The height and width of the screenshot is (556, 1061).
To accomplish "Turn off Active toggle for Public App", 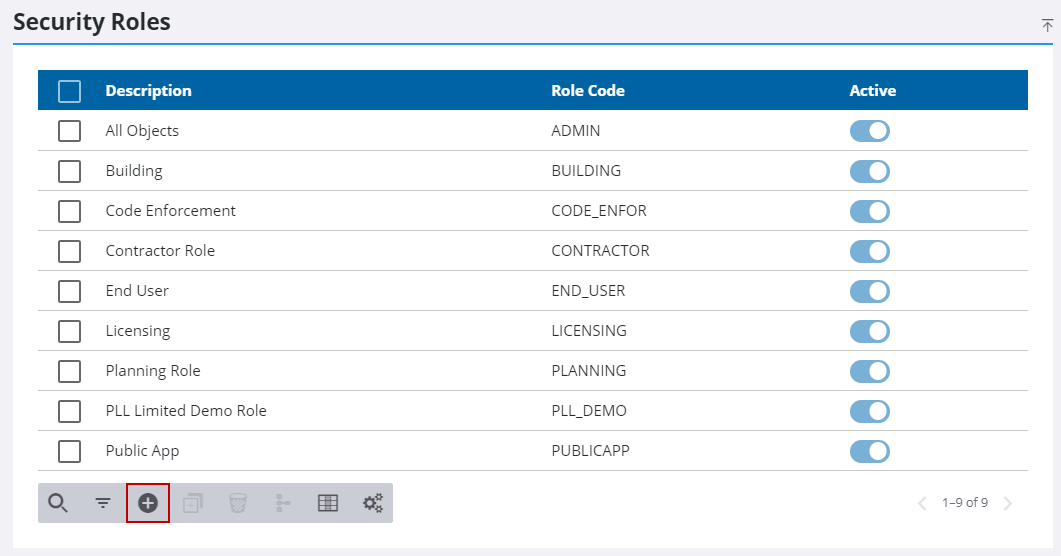I will [x=869, y=451].
